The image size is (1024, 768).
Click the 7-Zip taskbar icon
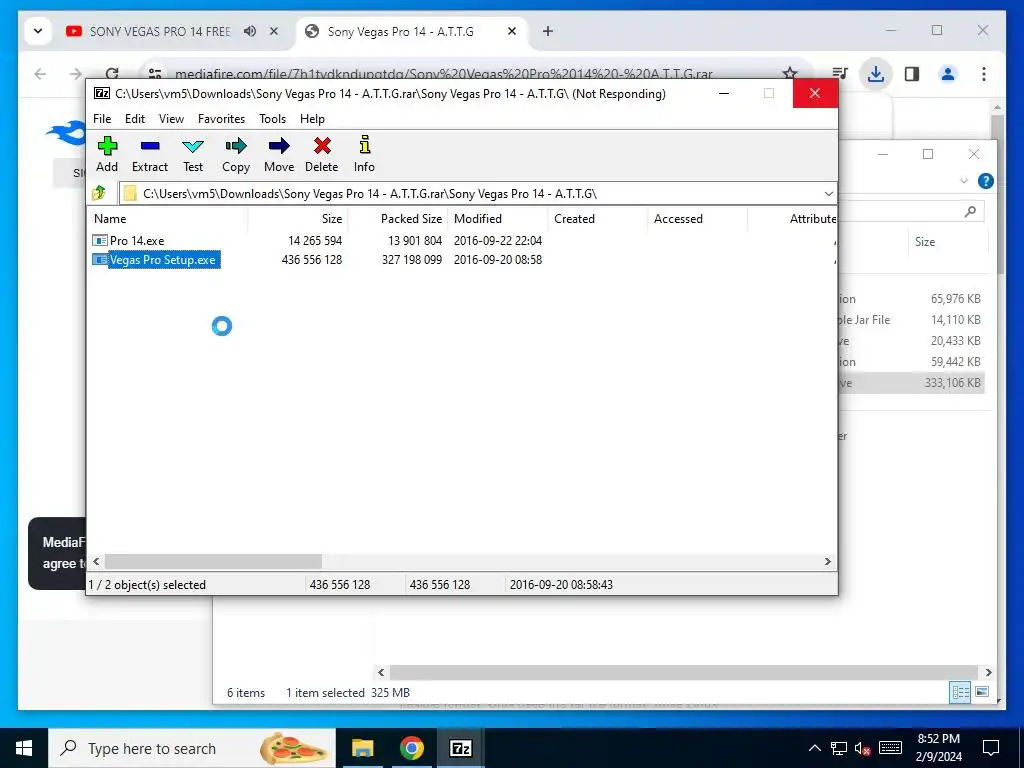460,748
